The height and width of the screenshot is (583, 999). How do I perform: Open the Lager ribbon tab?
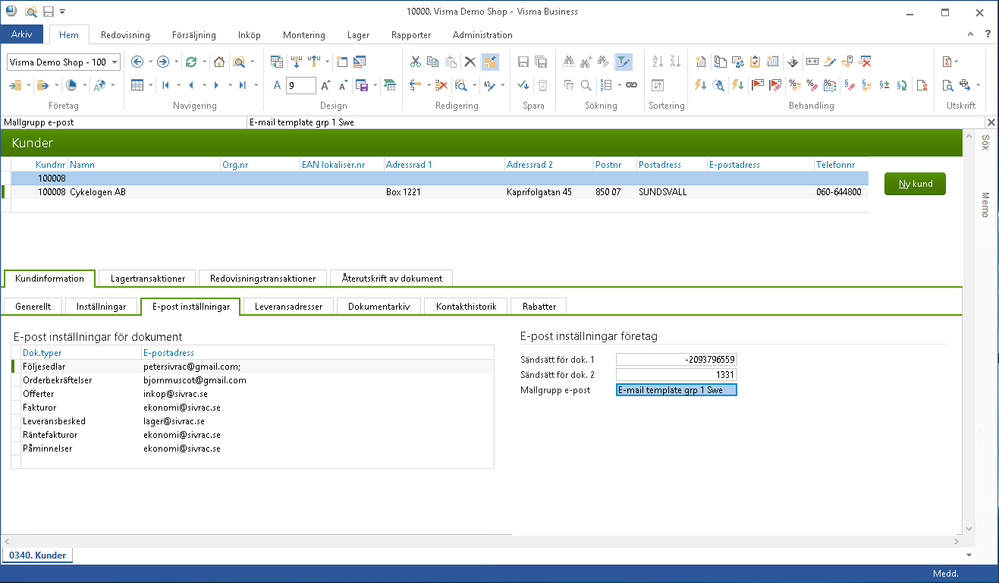point(358,35)
